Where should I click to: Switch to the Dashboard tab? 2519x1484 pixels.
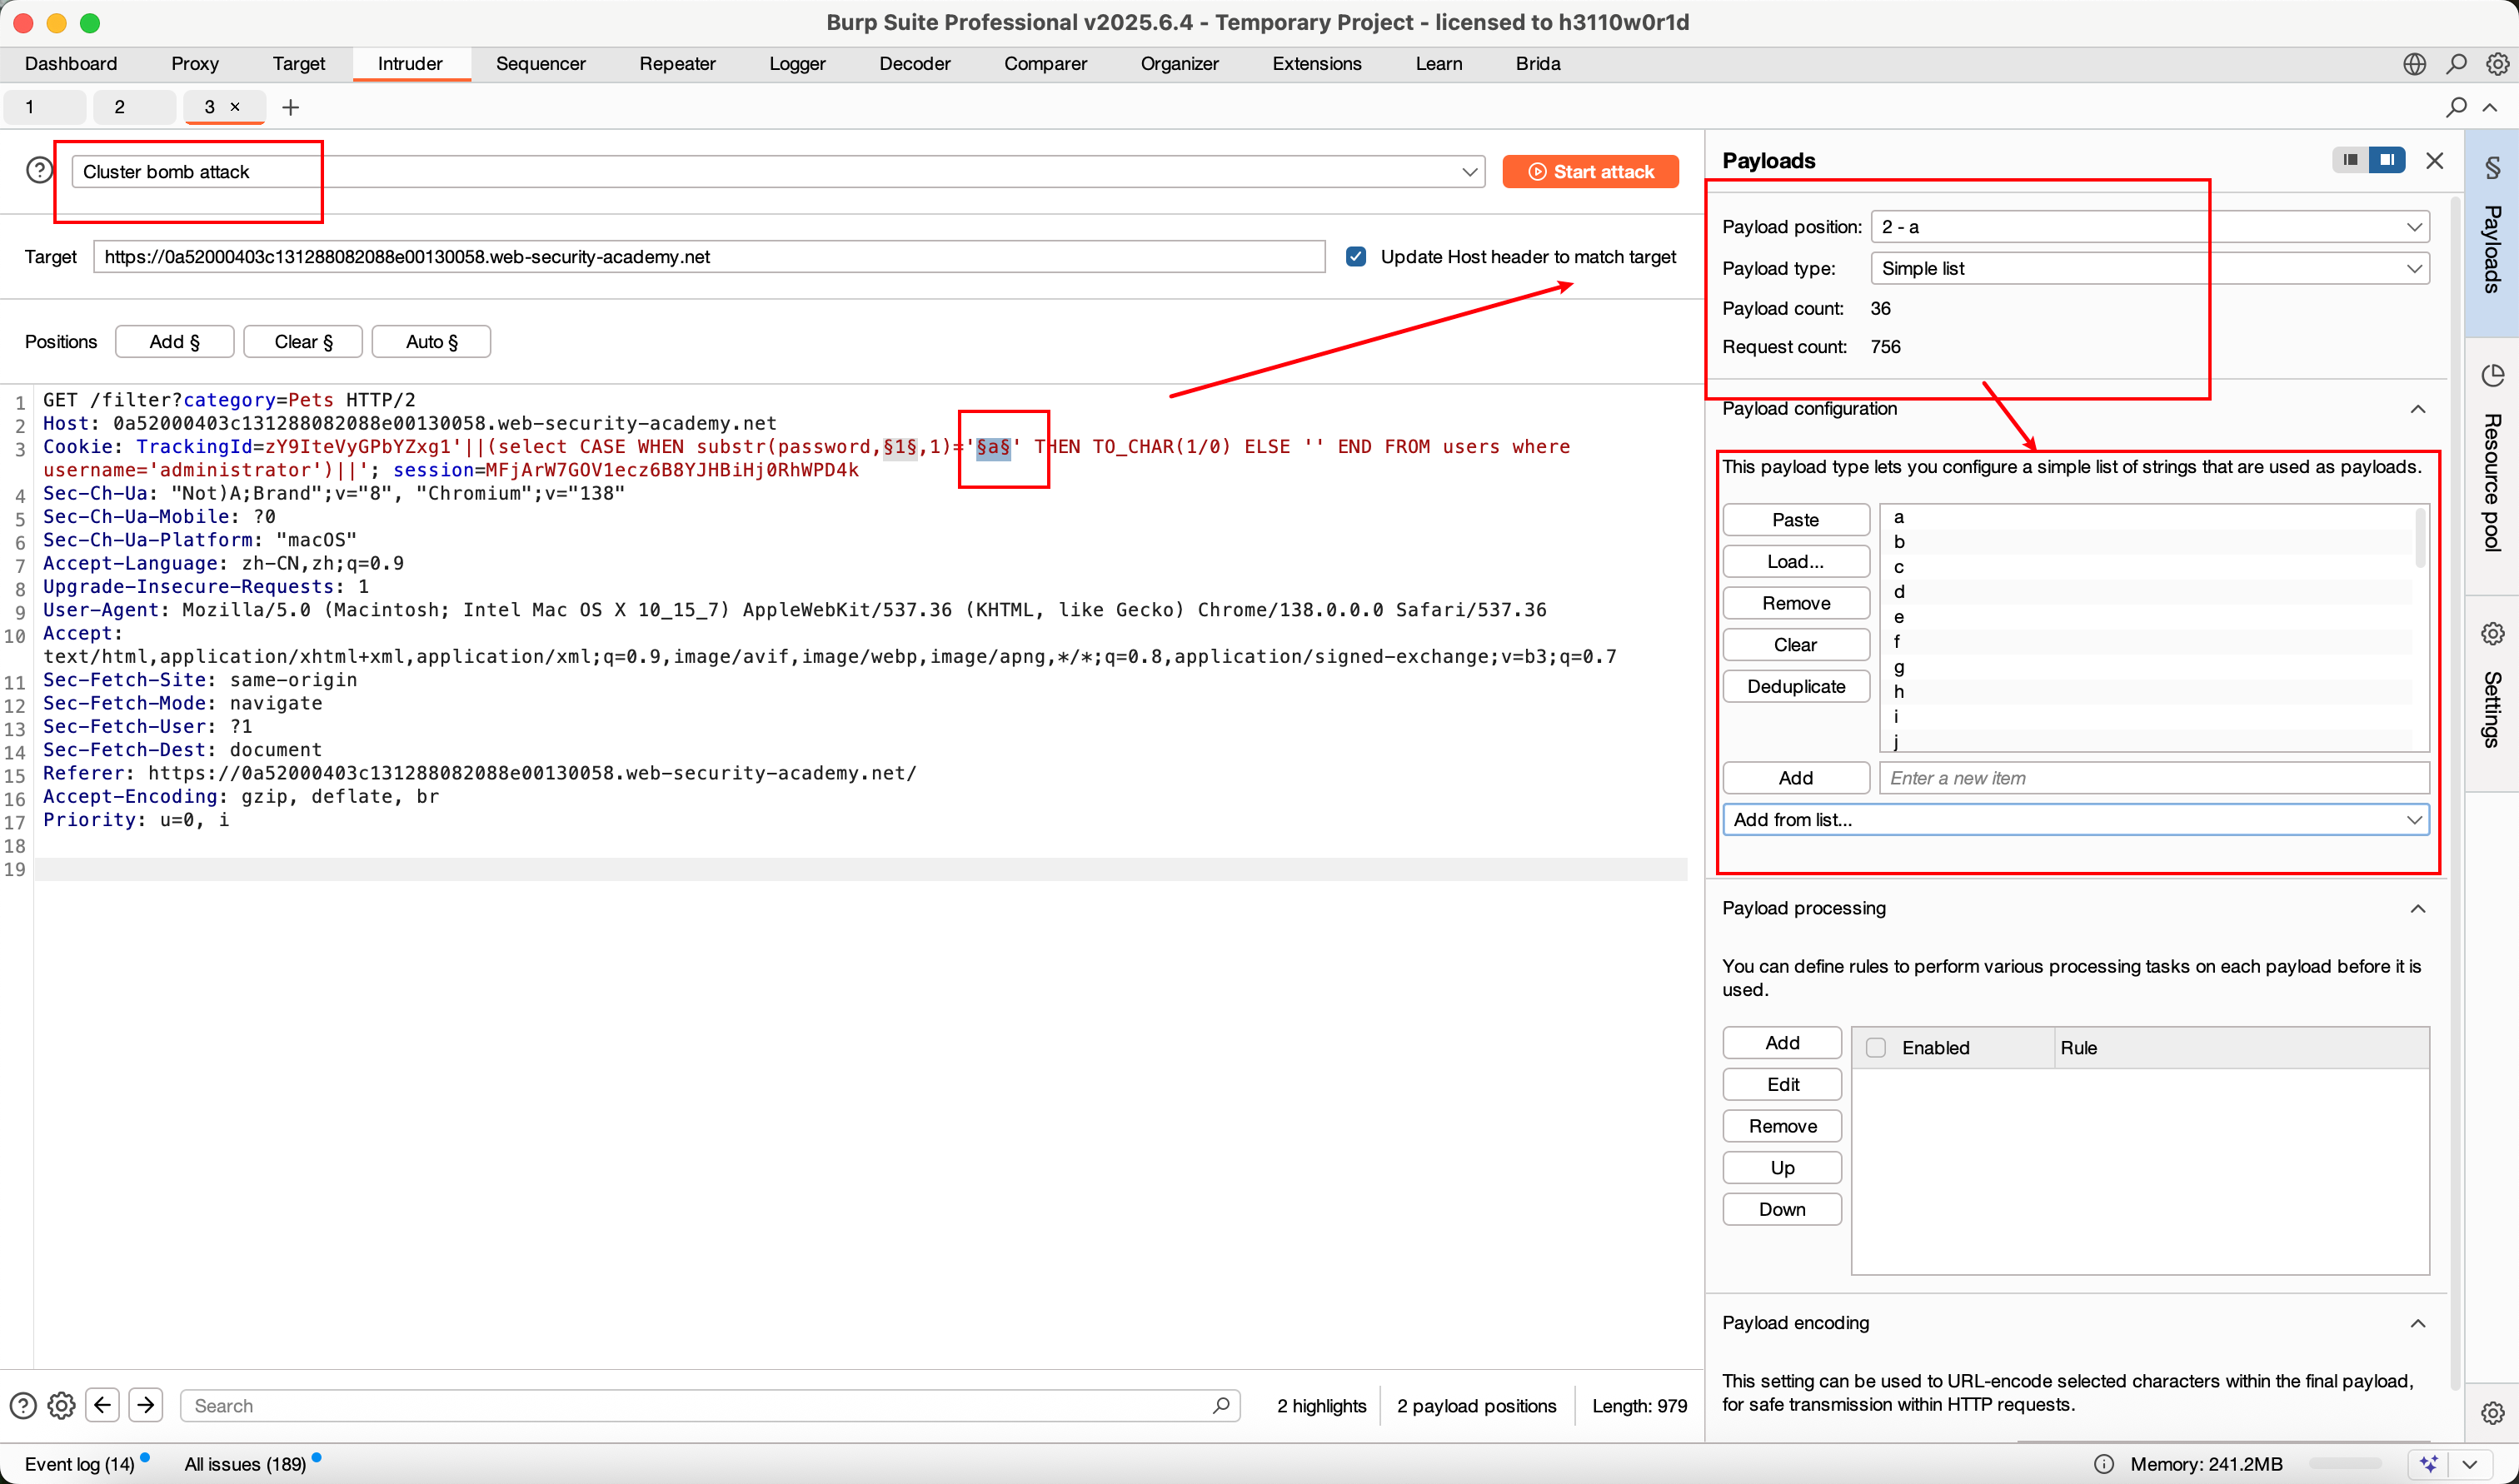[x=71, y=64]
